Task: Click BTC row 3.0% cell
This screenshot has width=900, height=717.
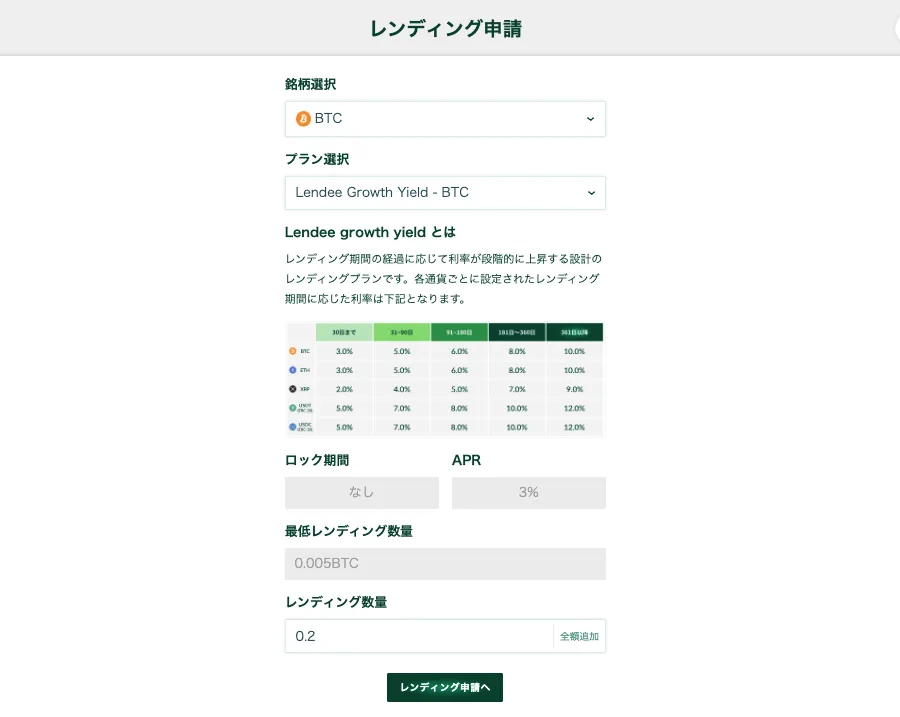Action: (x=344, y=351)
